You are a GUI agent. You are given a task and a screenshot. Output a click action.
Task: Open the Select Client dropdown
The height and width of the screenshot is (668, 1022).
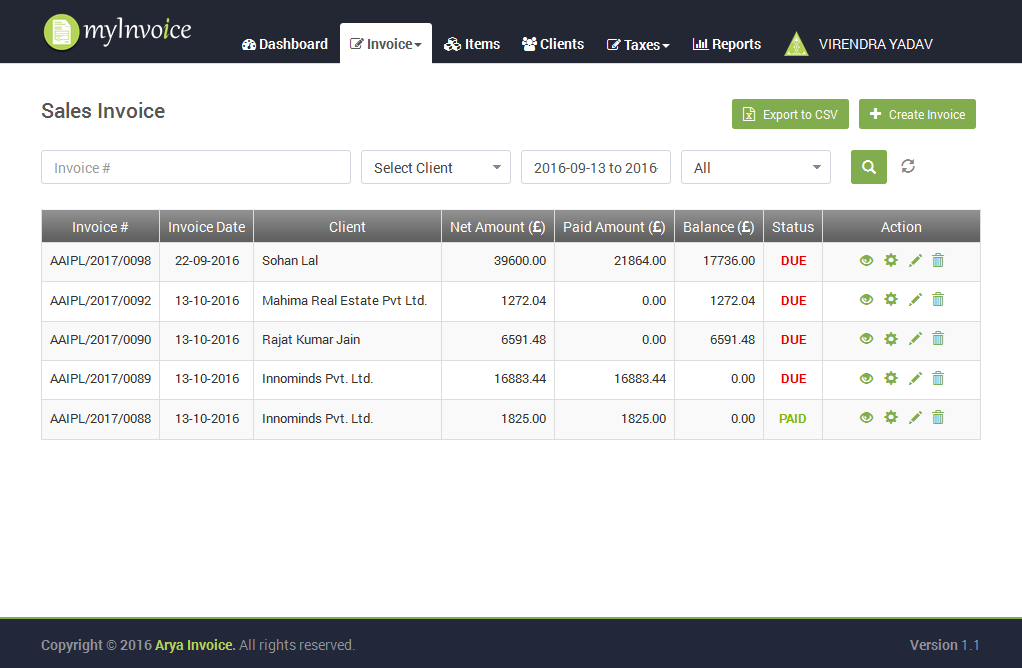tap(436, 168)
